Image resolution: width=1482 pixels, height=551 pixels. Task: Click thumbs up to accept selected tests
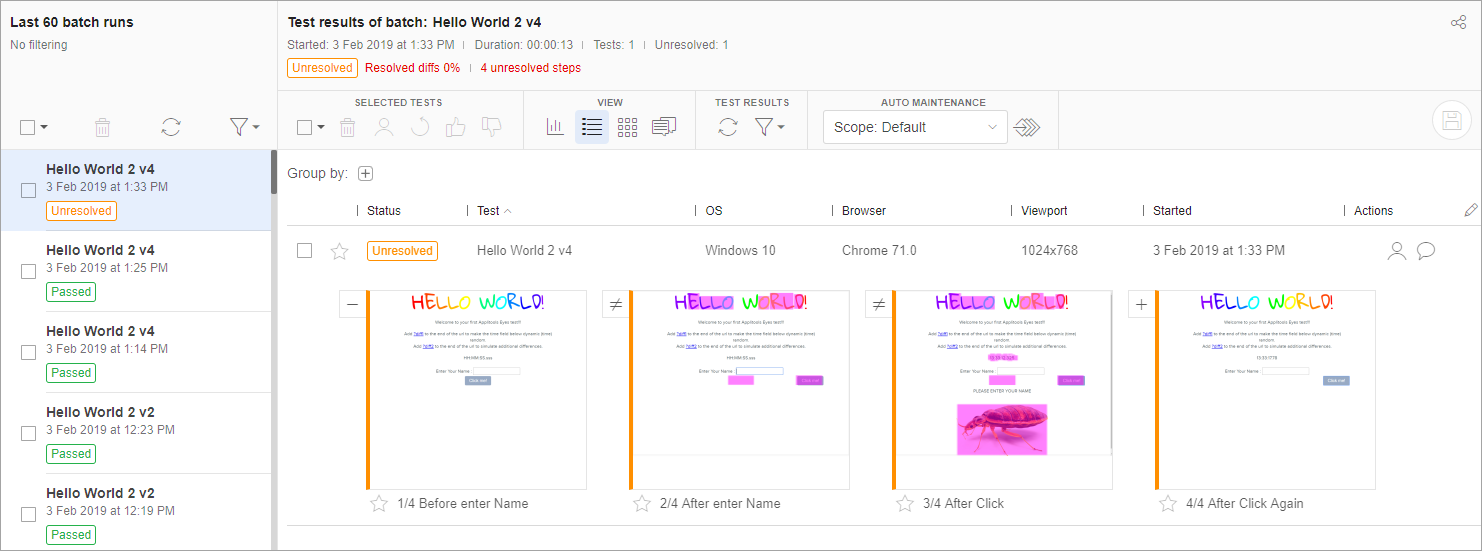tap(456, 127)
